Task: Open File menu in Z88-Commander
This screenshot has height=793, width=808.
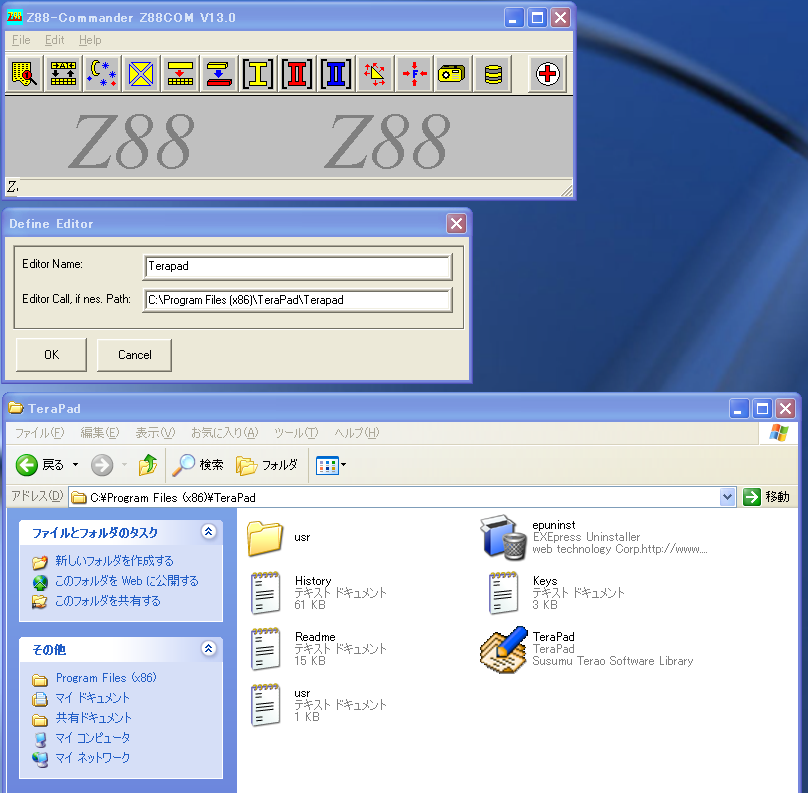Action: [21, 40]
